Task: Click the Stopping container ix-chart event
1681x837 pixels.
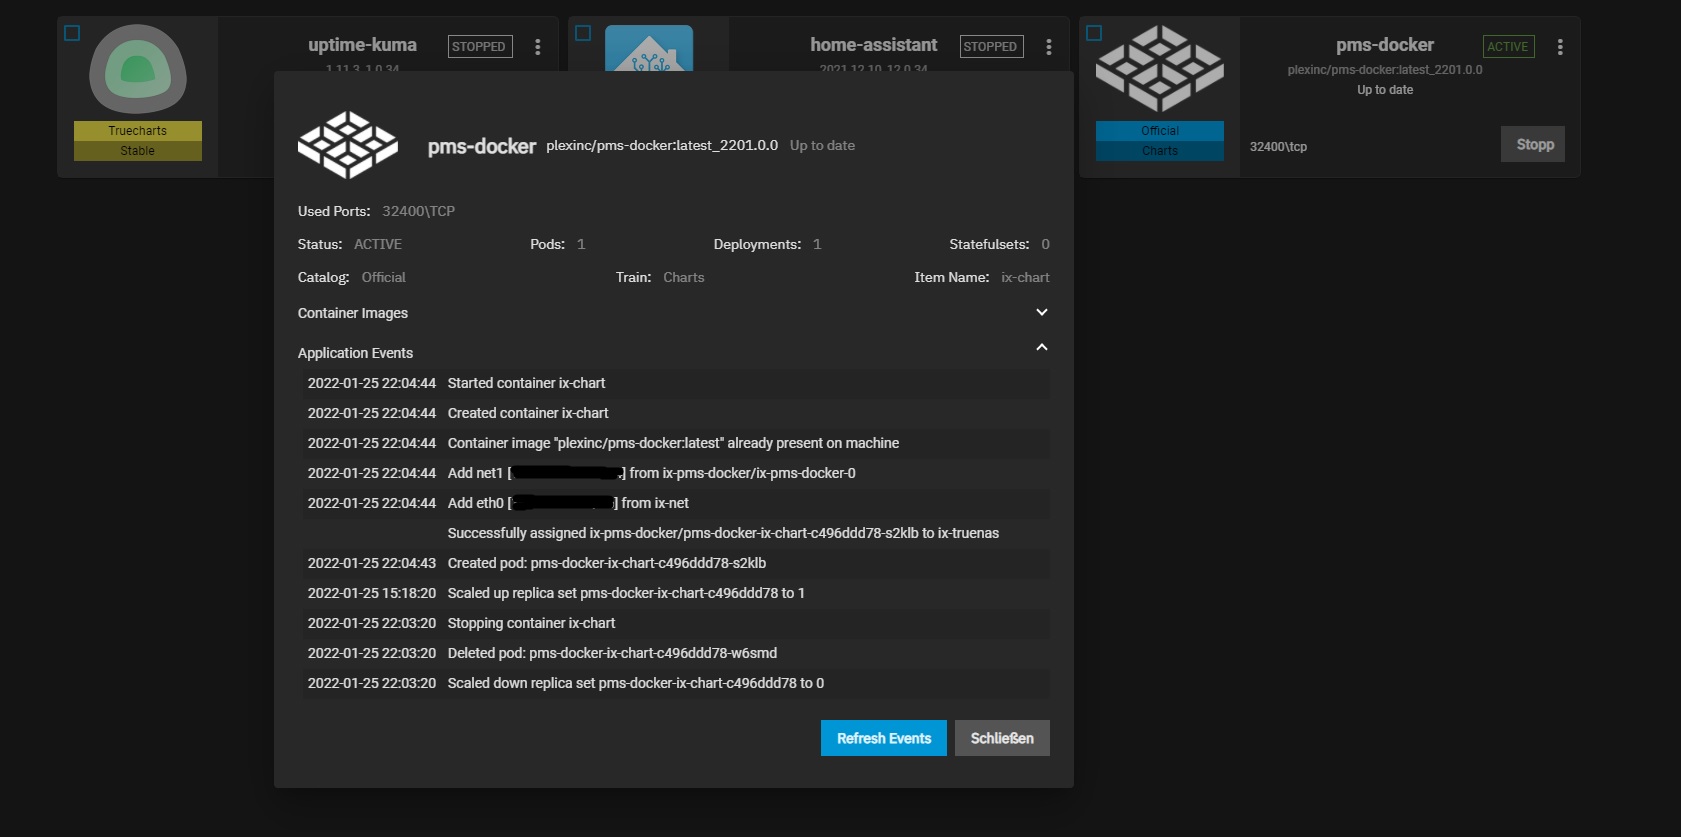Action: tap(676, 623)
